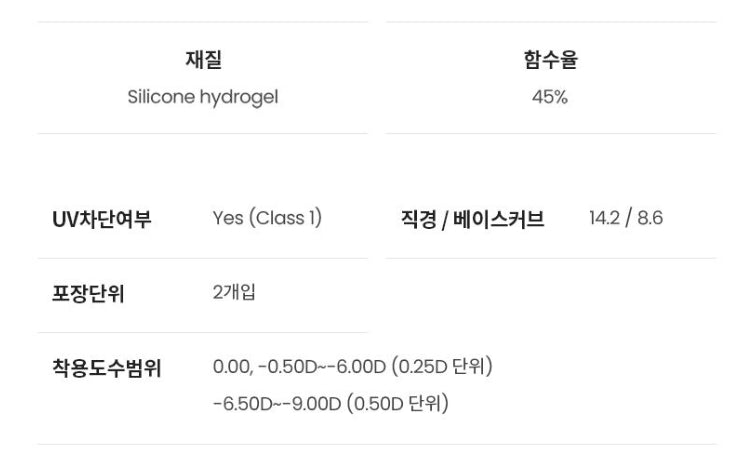Click the UV차단여부 label
This screenshot has height=465, width=752.
tap(102, 219)
